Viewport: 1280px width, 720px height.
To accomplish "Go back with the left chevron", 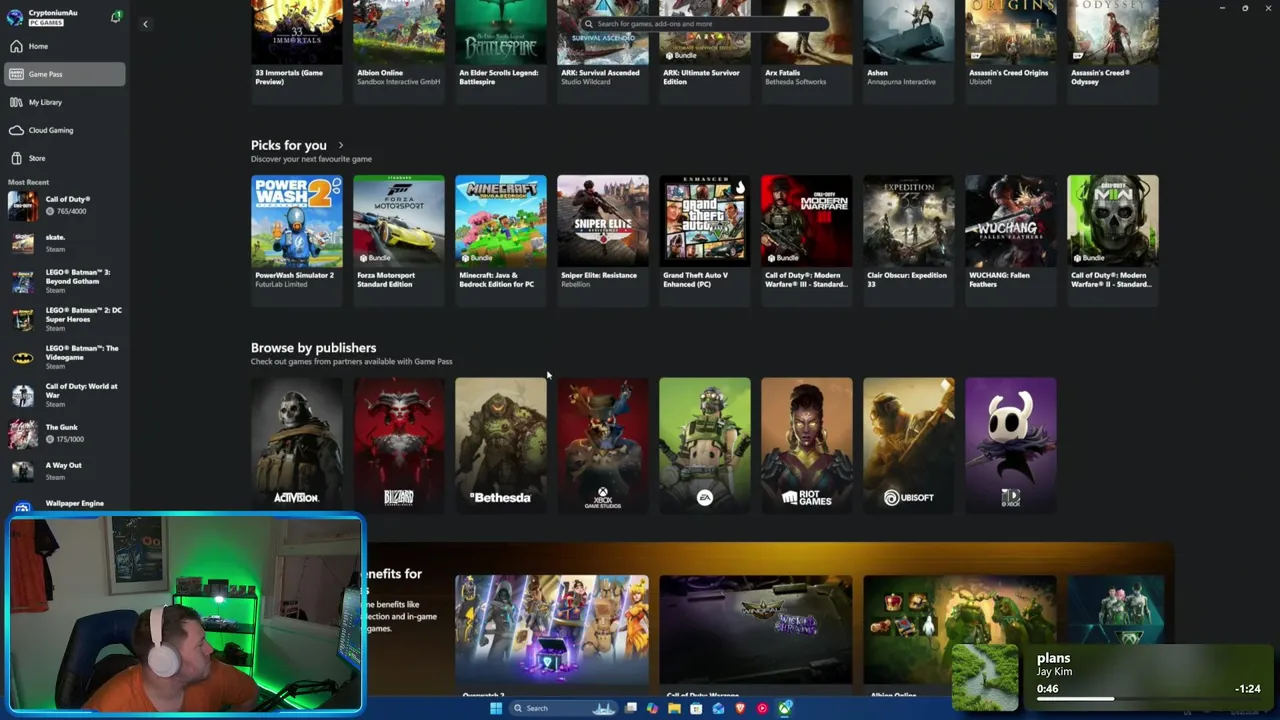I will tap(145, 24).
